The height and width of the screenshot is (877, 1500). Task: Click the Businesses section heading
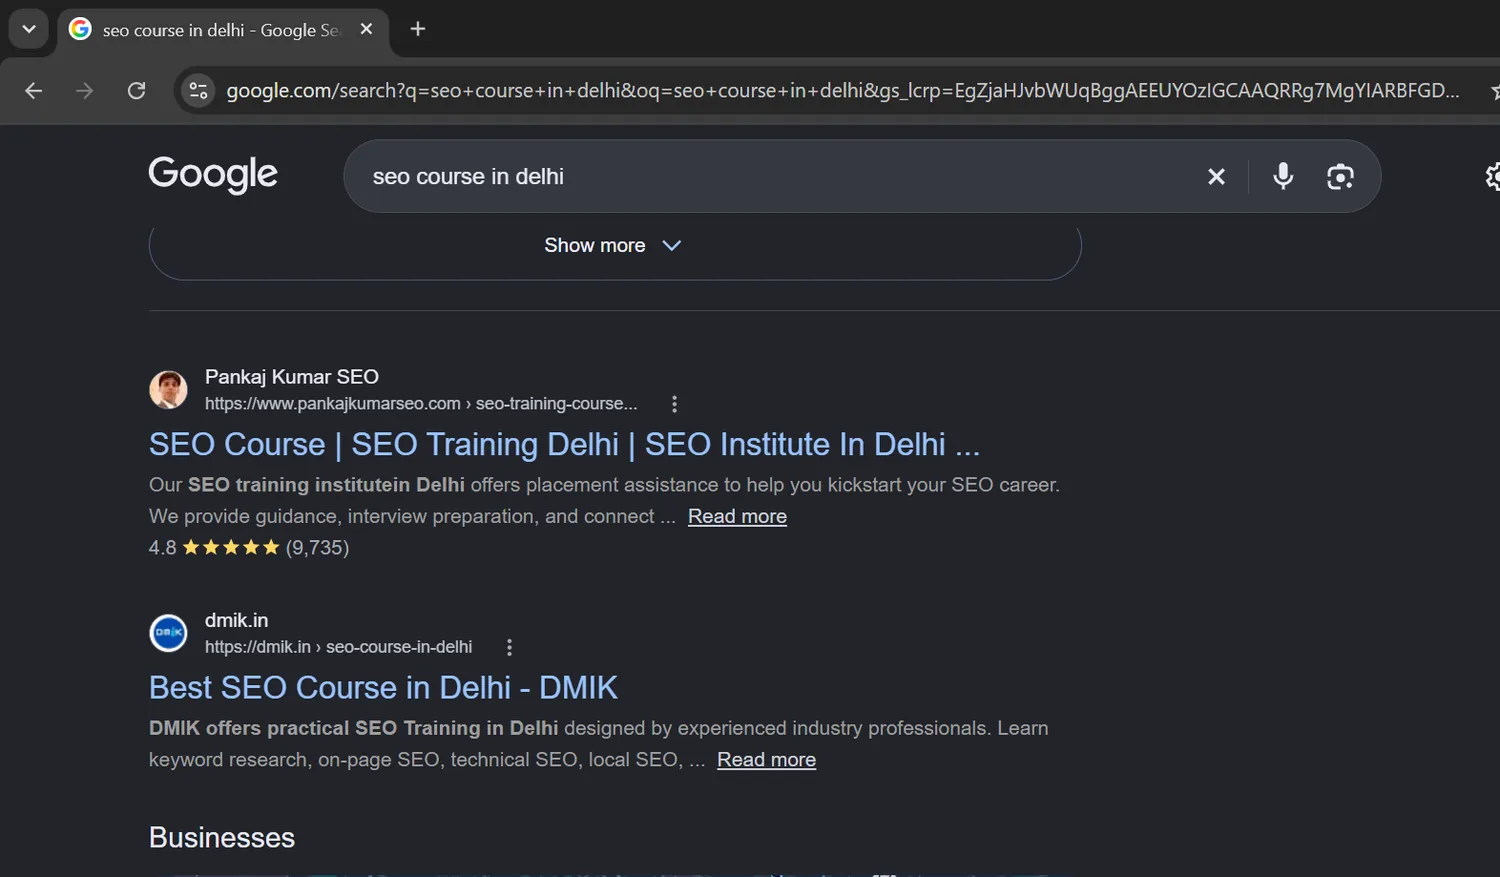(222, 838)
